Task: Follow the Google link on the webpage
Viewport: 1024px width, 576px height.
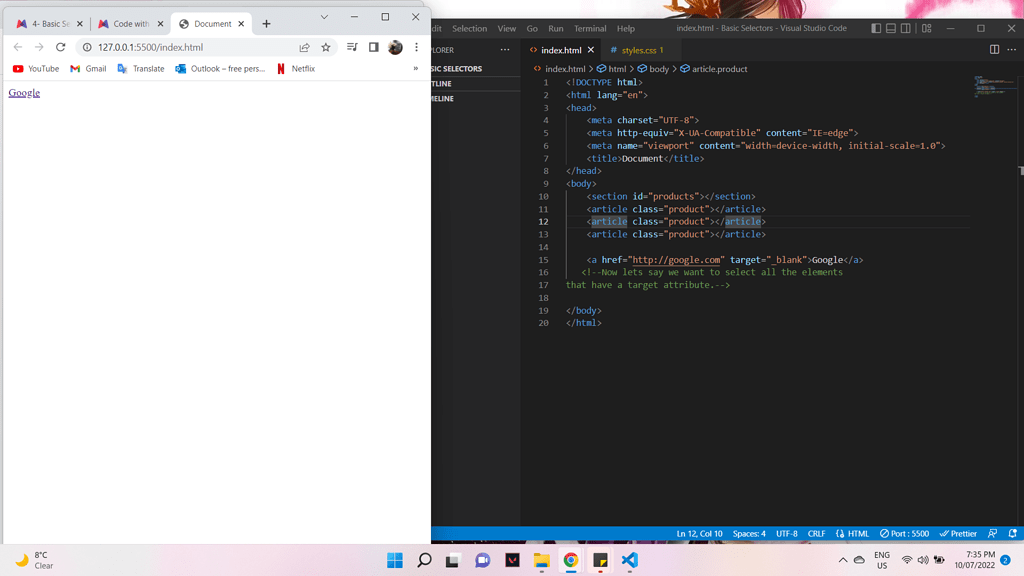Action: (x=23, y=92)
